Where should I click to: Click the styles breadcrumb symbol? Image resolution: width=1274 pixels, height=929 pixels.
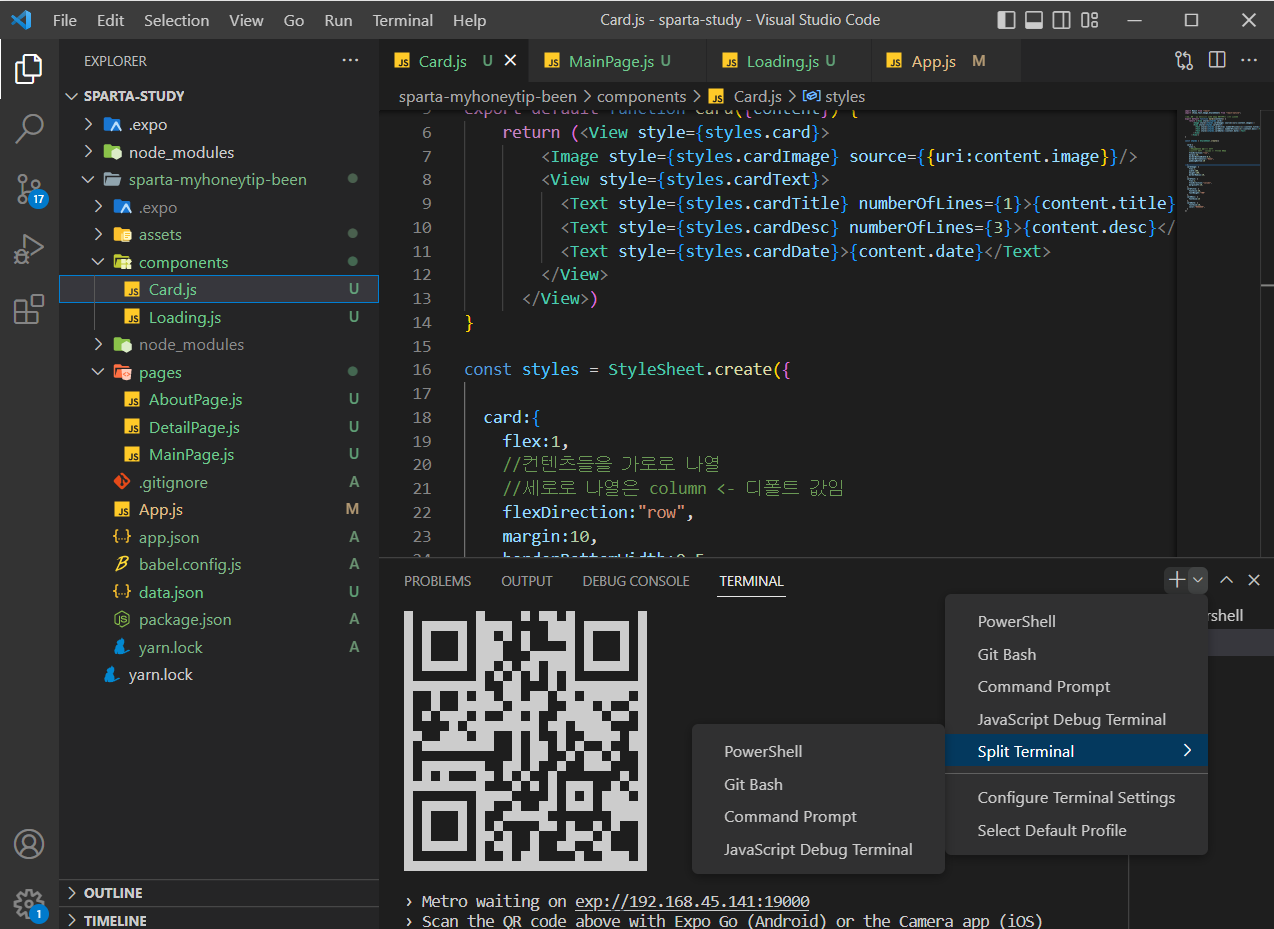tap(834, 96)
